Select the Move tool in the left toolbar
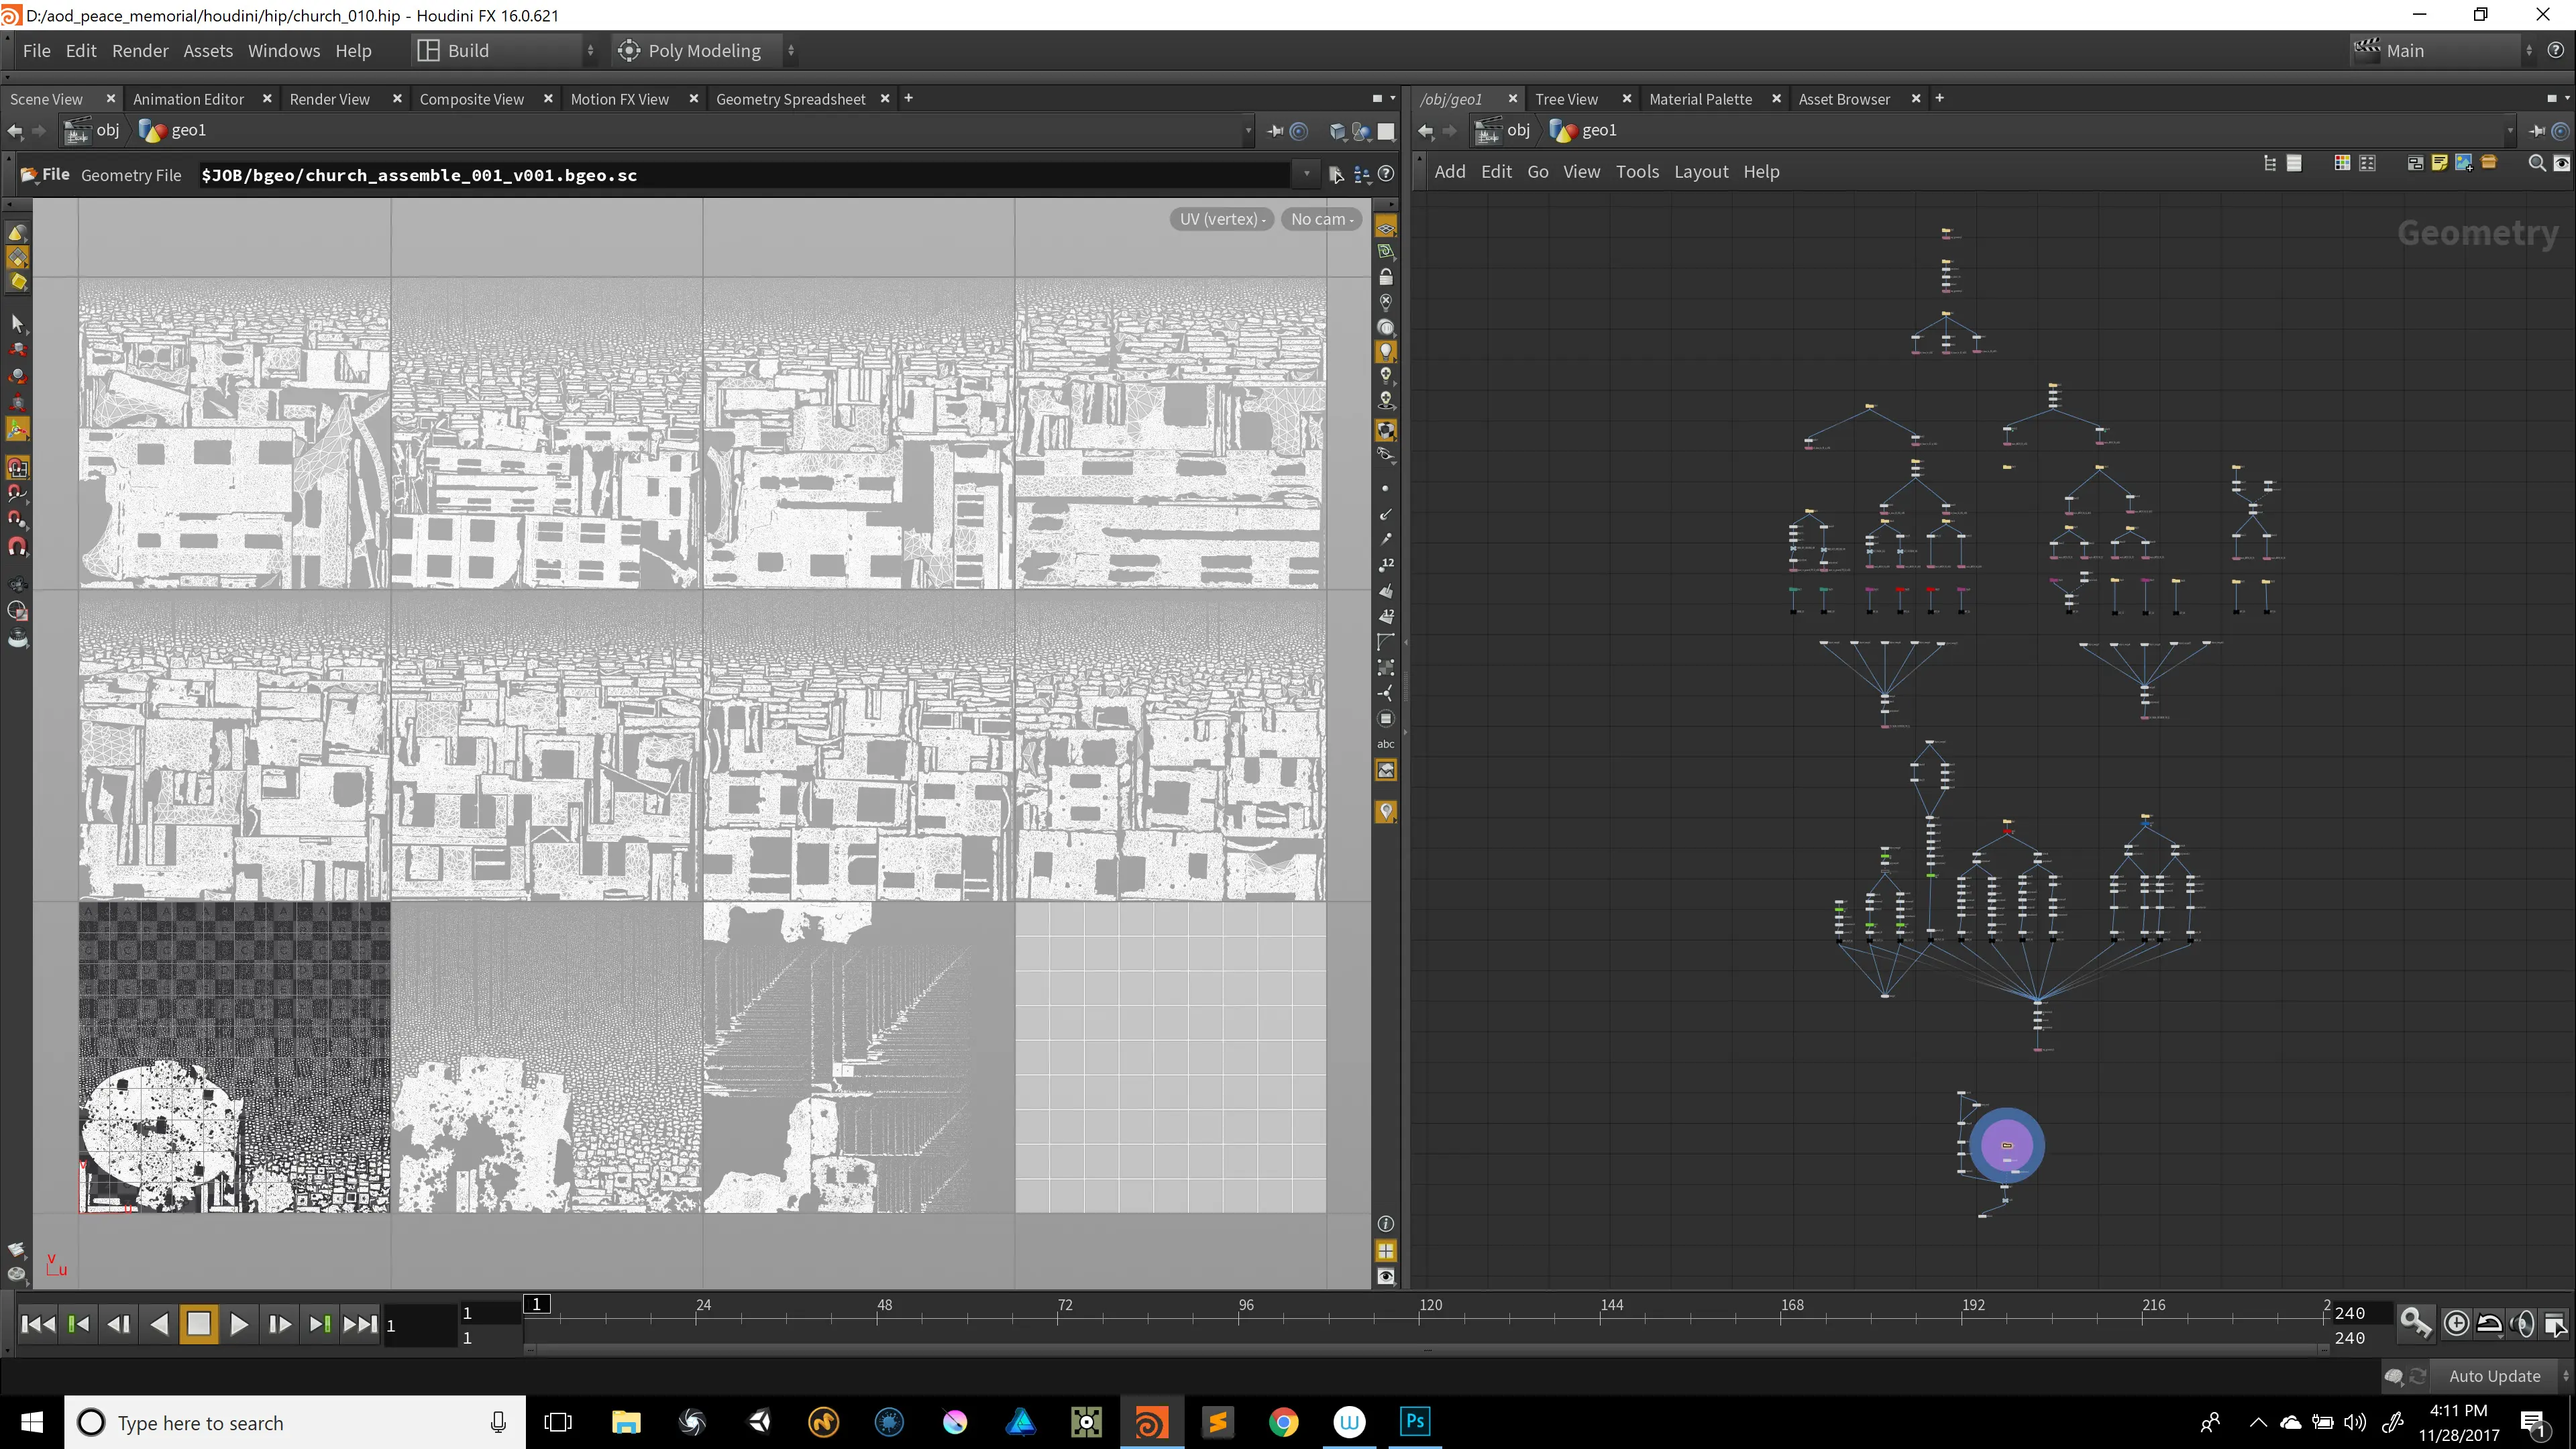Image resolution: width=2576 pixels, height=1449 pixels. (x=17, y=350)
